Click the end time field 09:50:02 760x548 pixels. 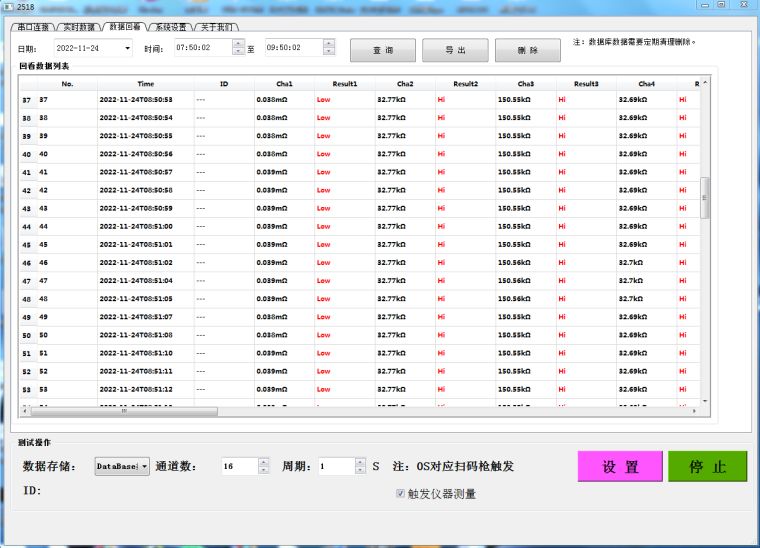pyautogui.click(x=292, y=48)
